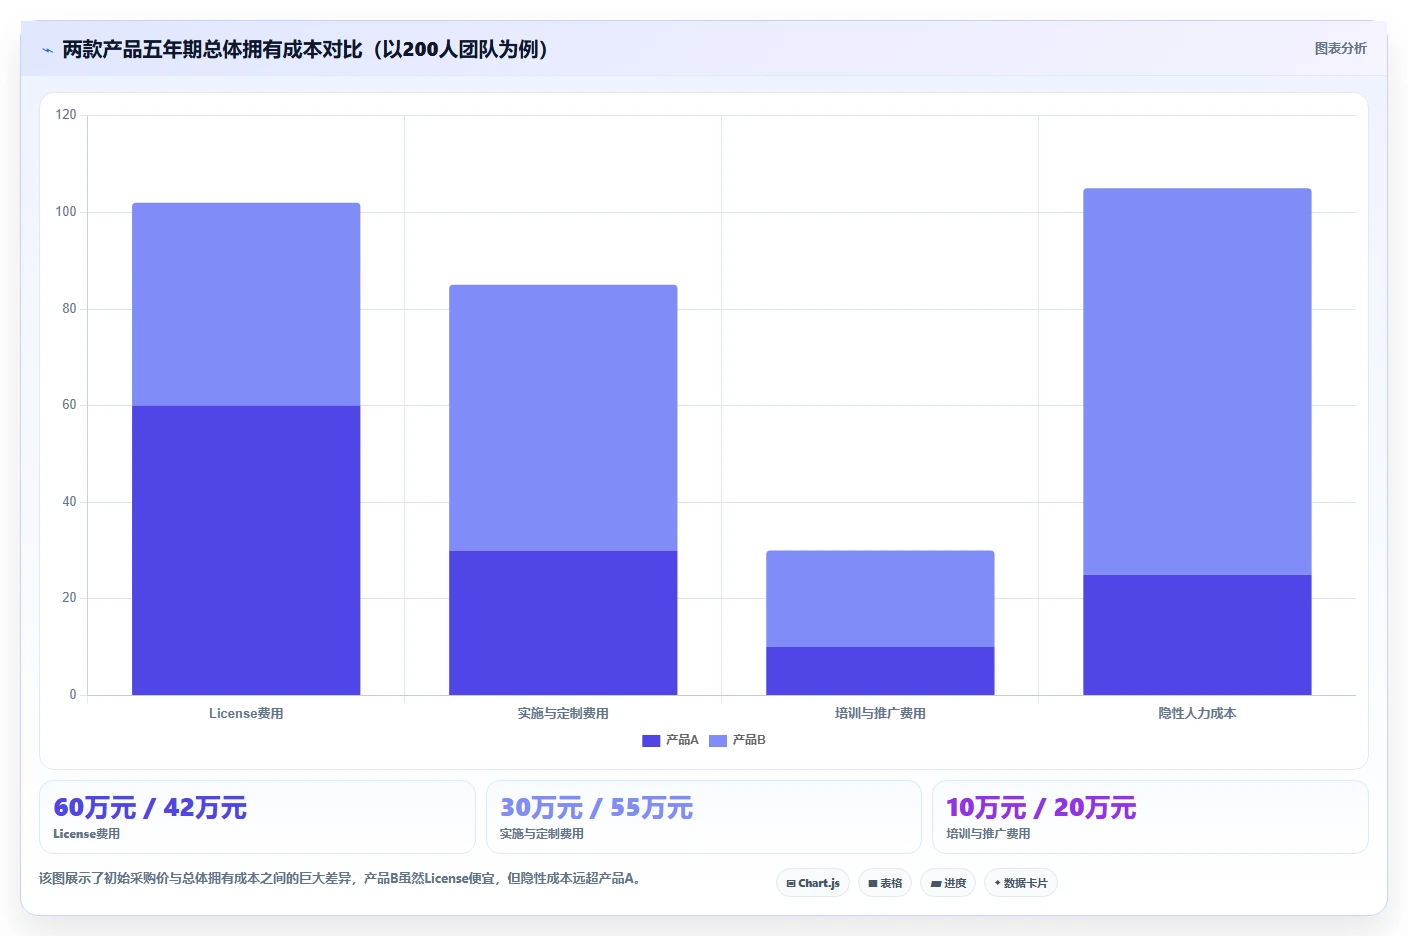Click 培训与推广费用 caption in third data card
Viewport: 1408px width, 936px height.
click(x=988, y=834)
